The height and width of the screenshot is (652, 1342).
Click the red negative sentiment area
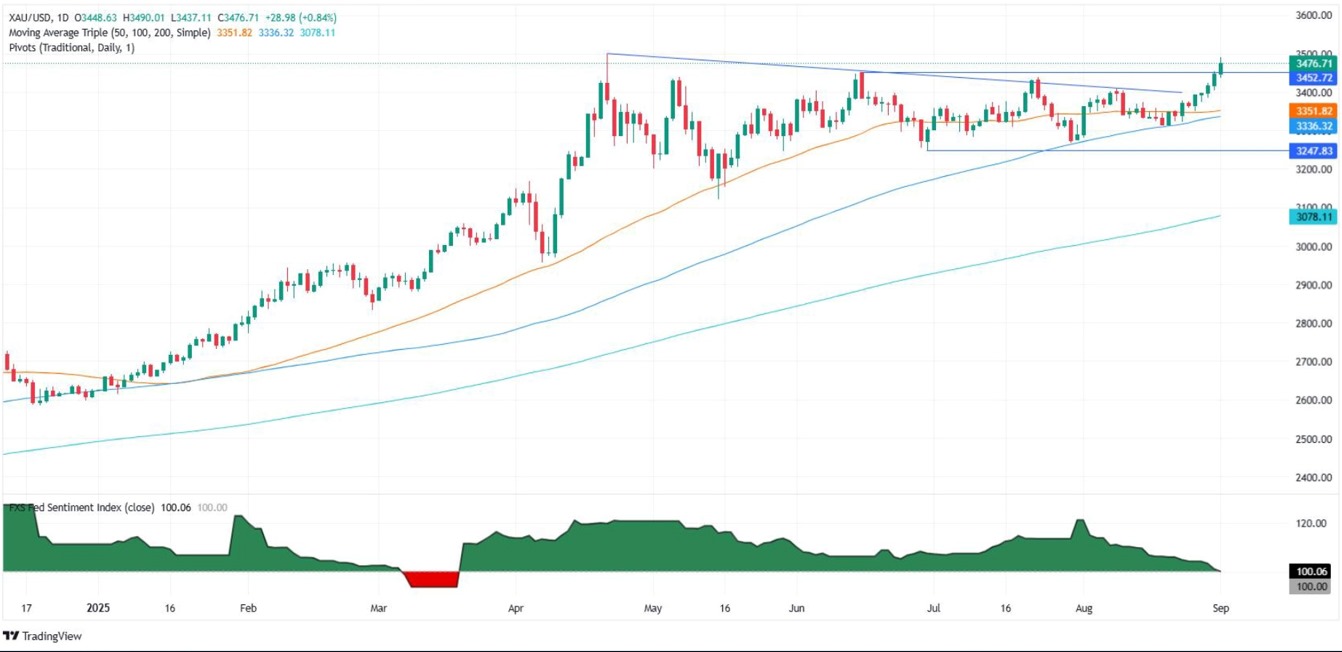431,578
